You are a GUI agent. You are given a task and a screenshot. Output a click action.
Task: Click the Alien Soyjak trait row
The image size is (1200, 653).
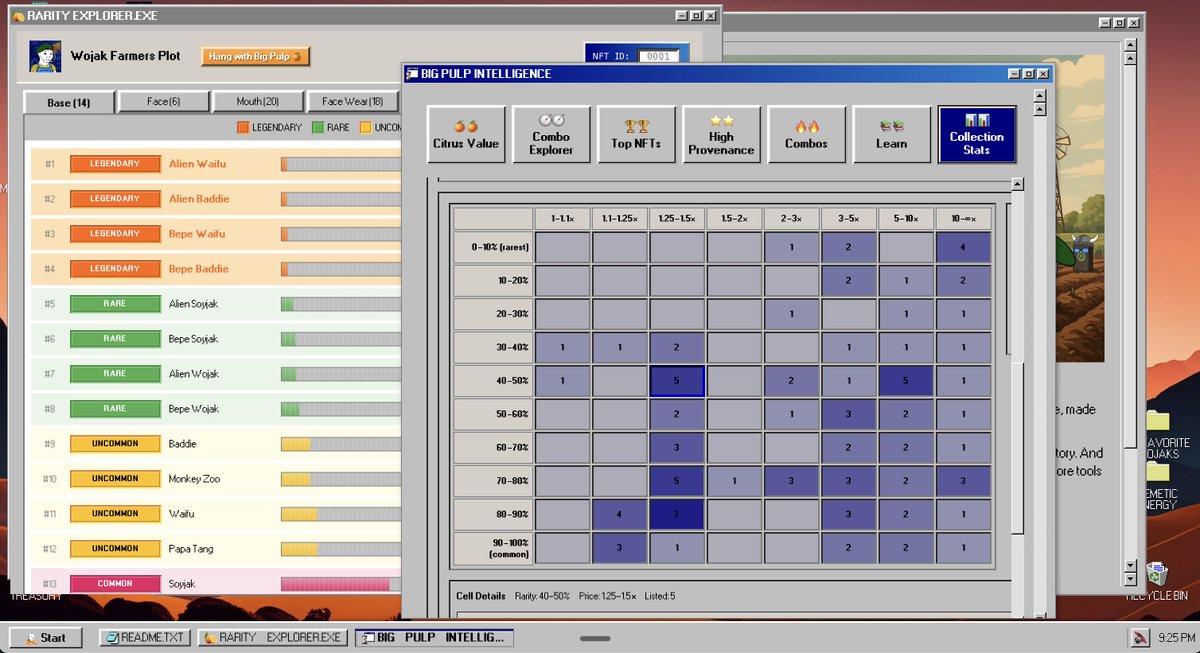[x=215, y=304]
